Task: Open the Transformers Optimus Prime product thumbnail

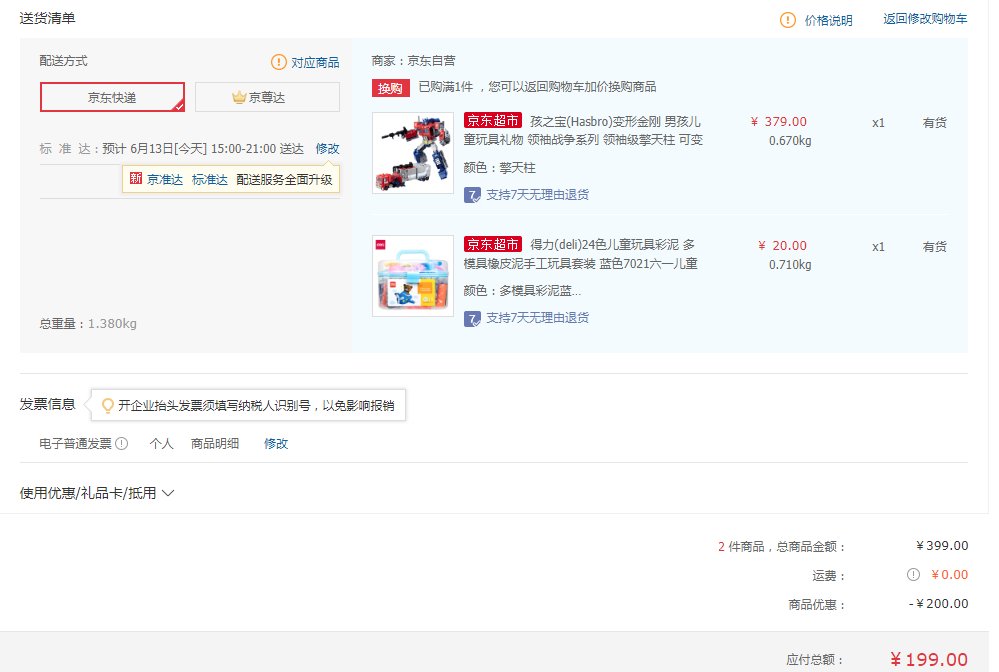Action: tap(413, 153)
